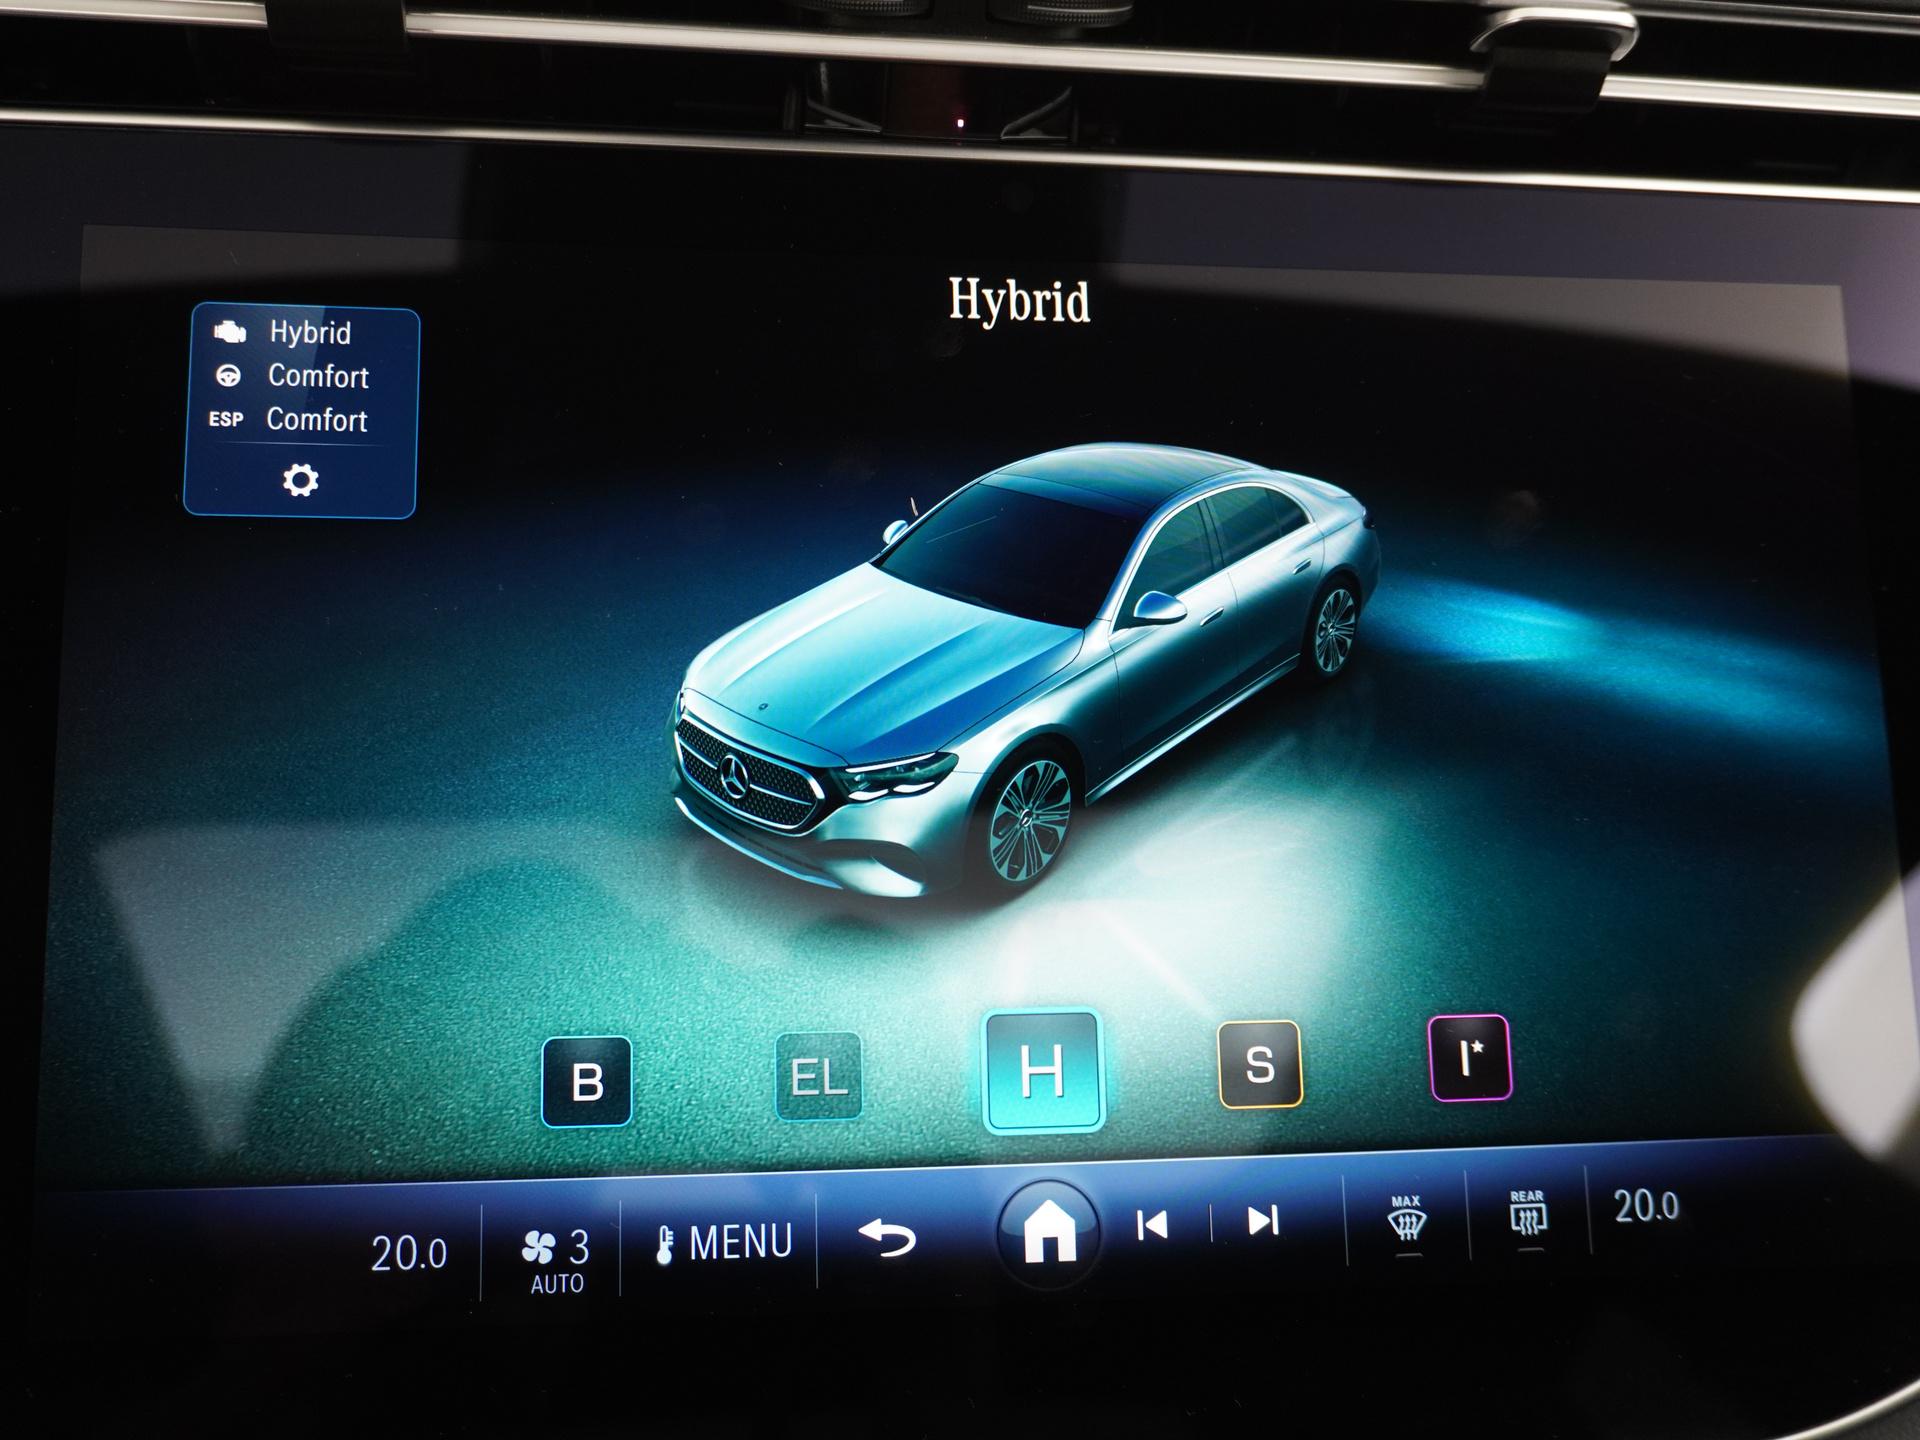The width and height of the screenshot is (1920, 1440).
Task: Tap the back arrow icon
Action: point(887,1238)
